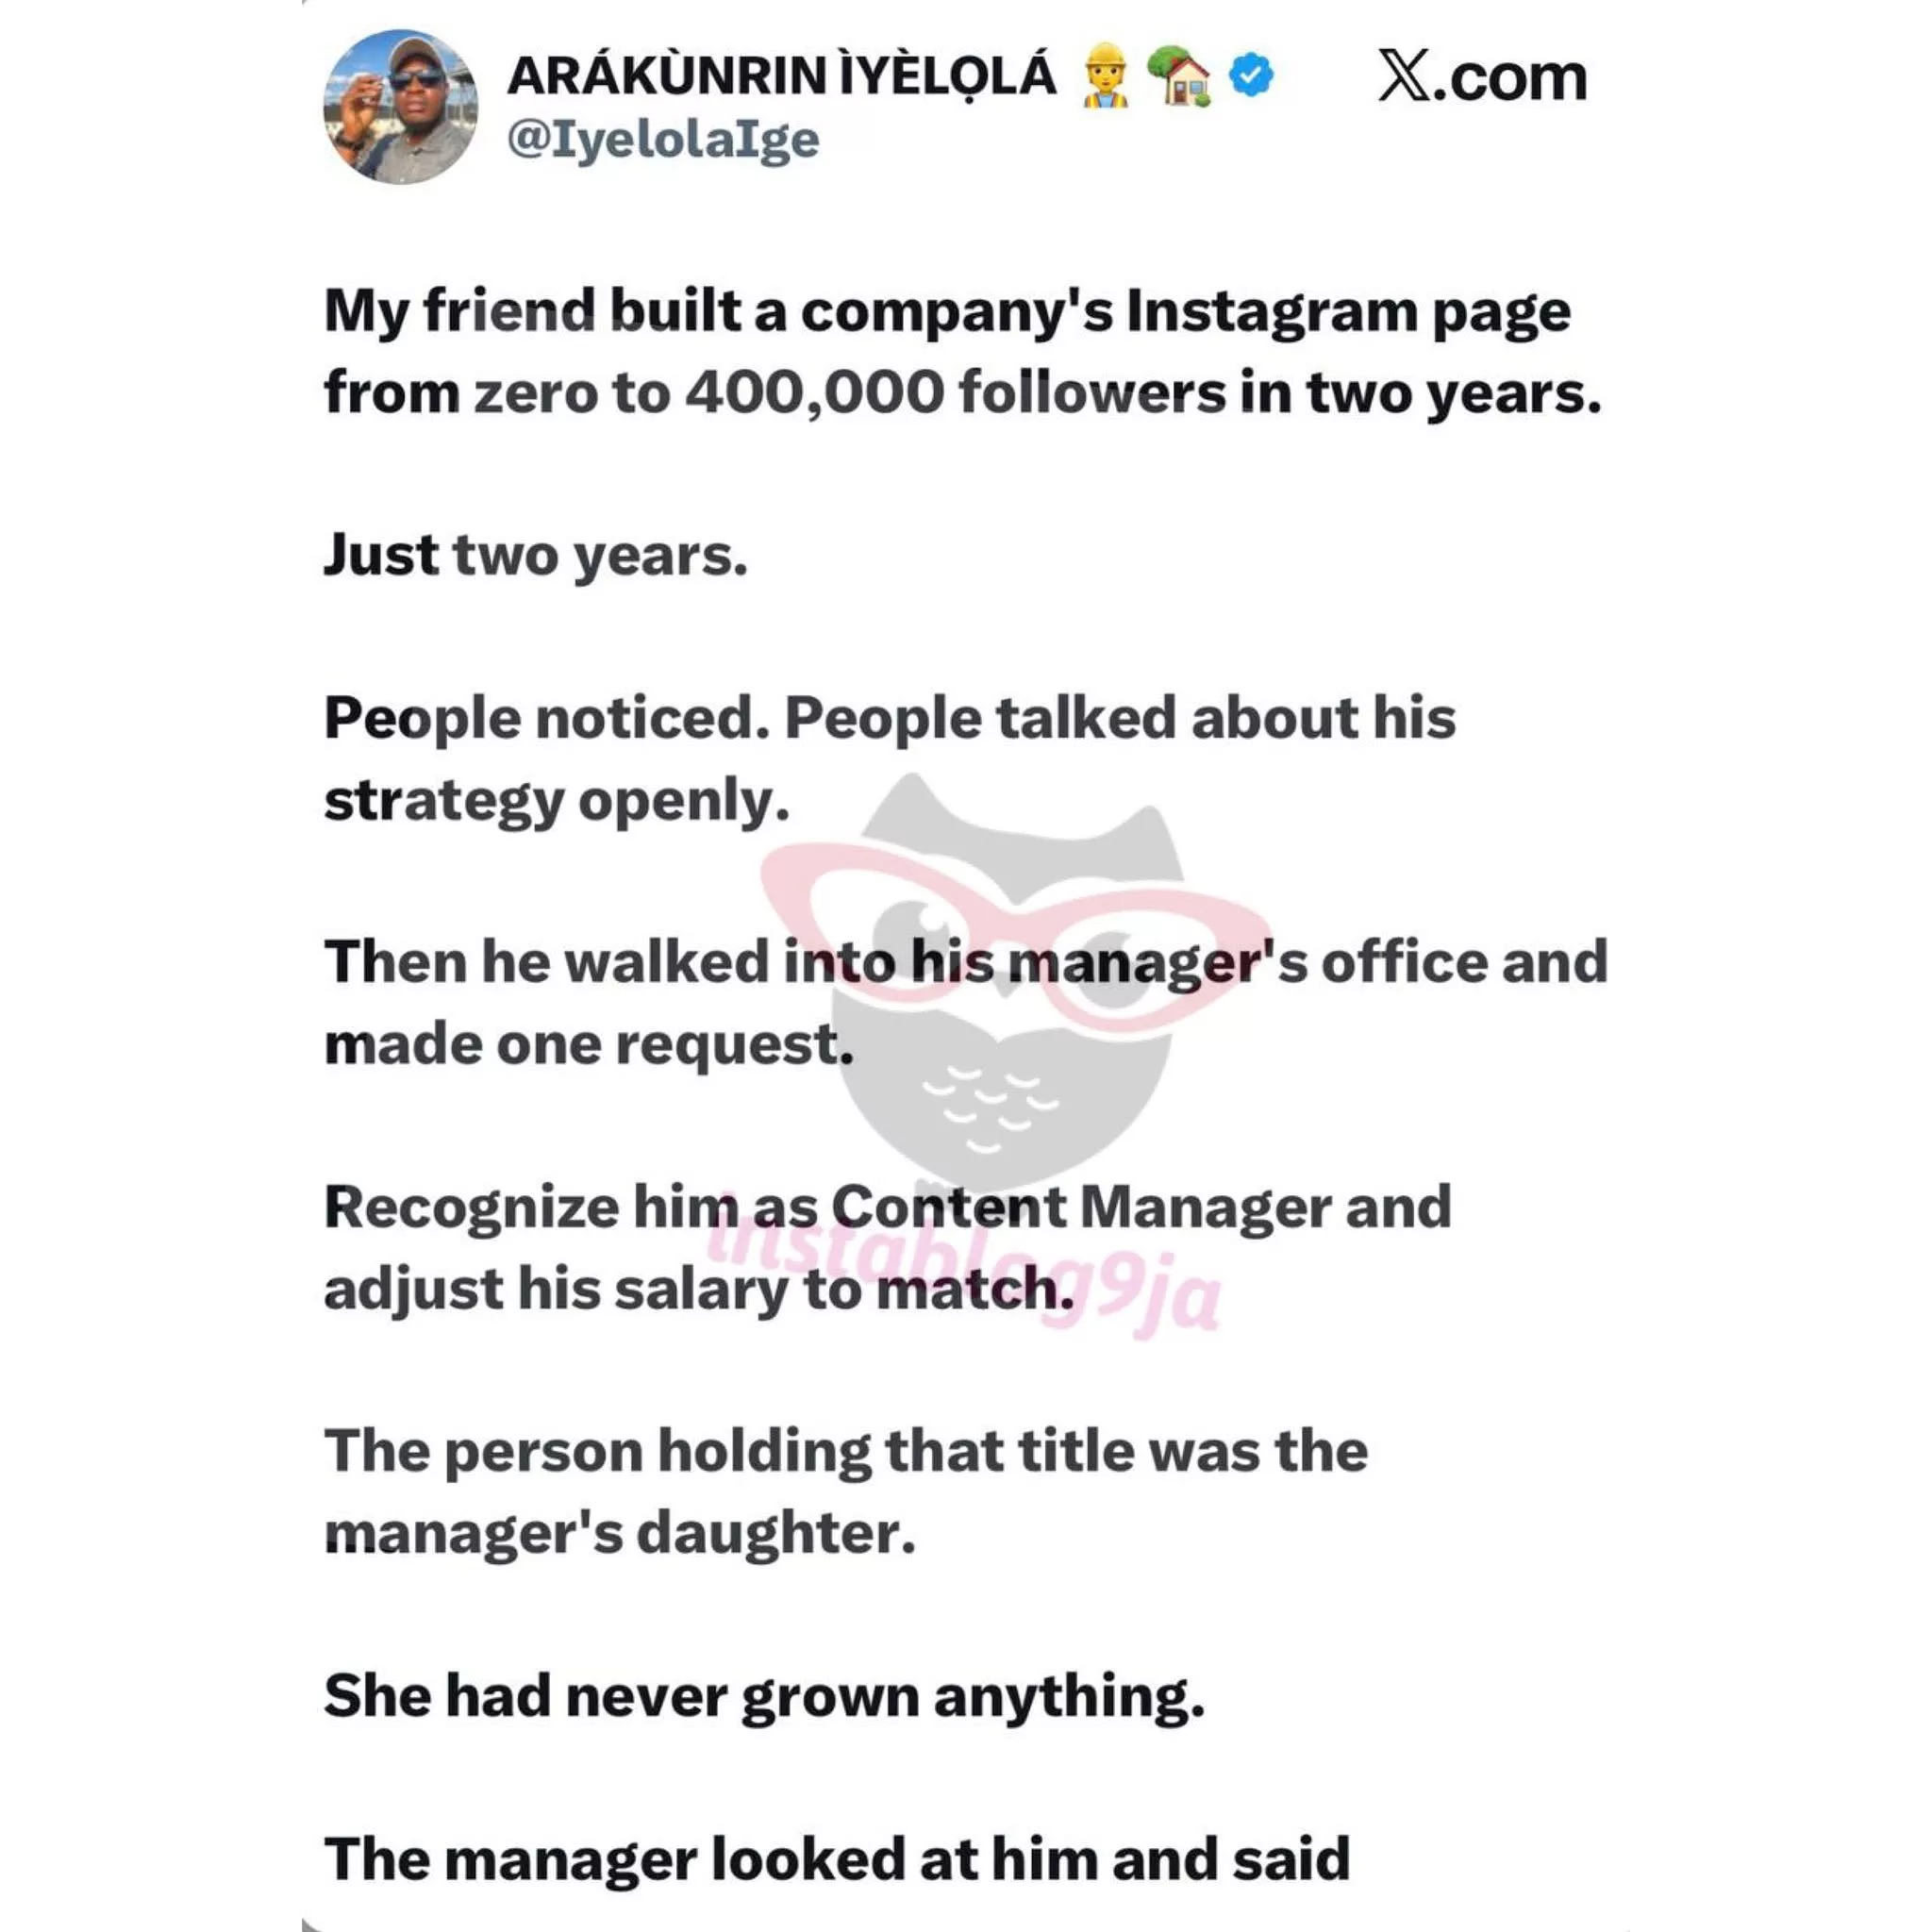Screen dimensions: 1932x1932
Task: Click the "manager's daughter." line
Action: 619,1533
